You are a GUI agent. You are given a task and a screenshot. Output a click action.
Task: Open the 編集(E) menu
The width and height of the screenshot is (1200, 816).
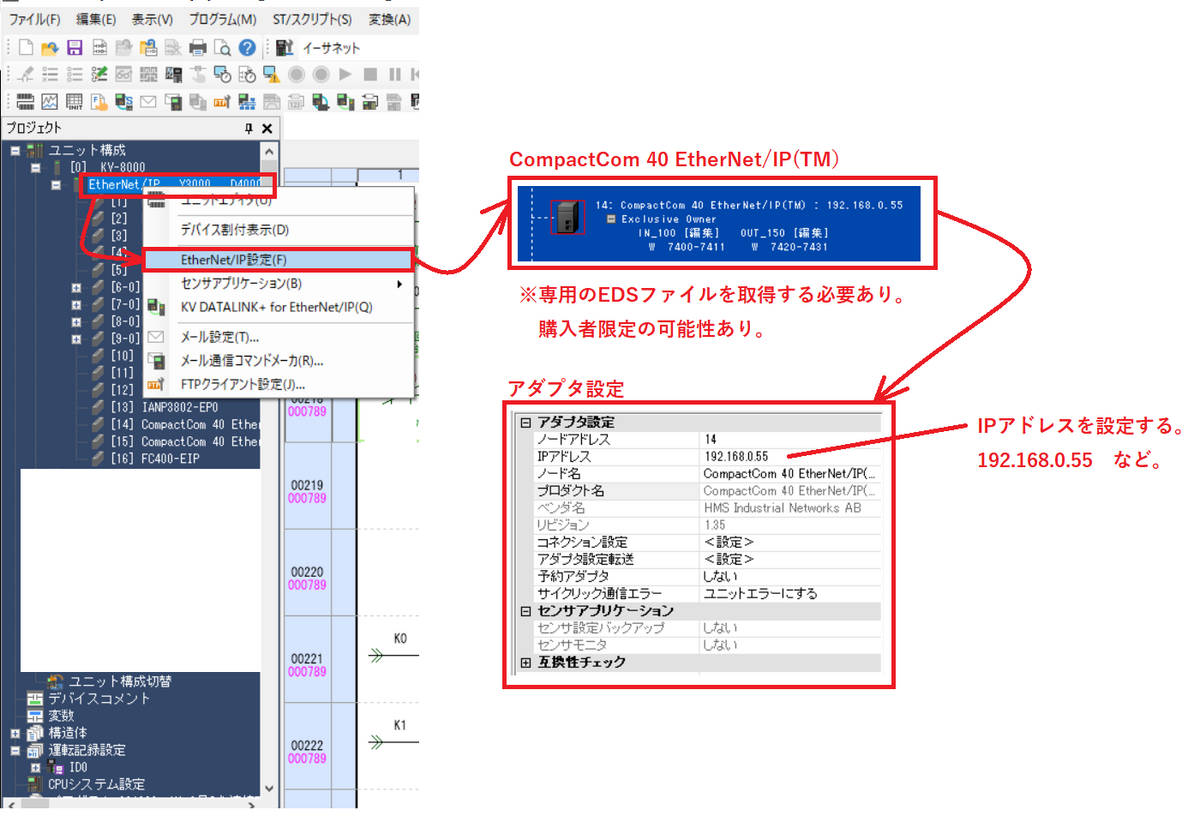click(x=96, y=19)
